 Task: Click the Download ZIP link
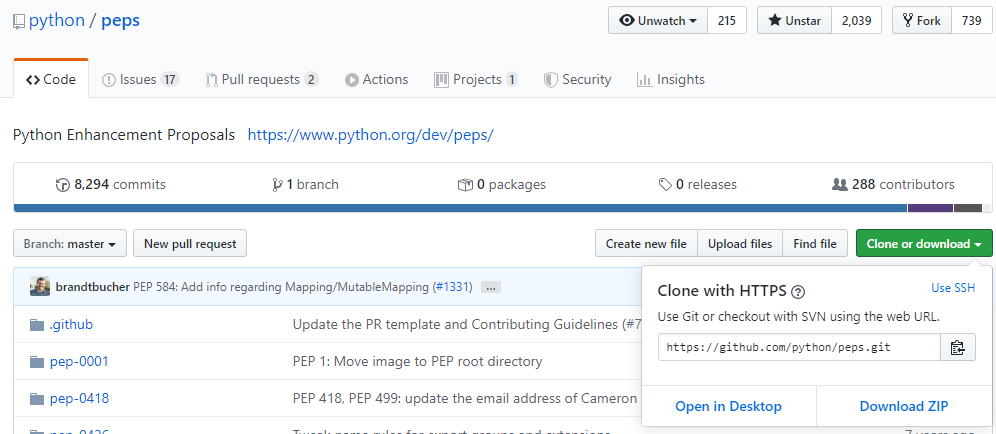[x=903, y=406]
